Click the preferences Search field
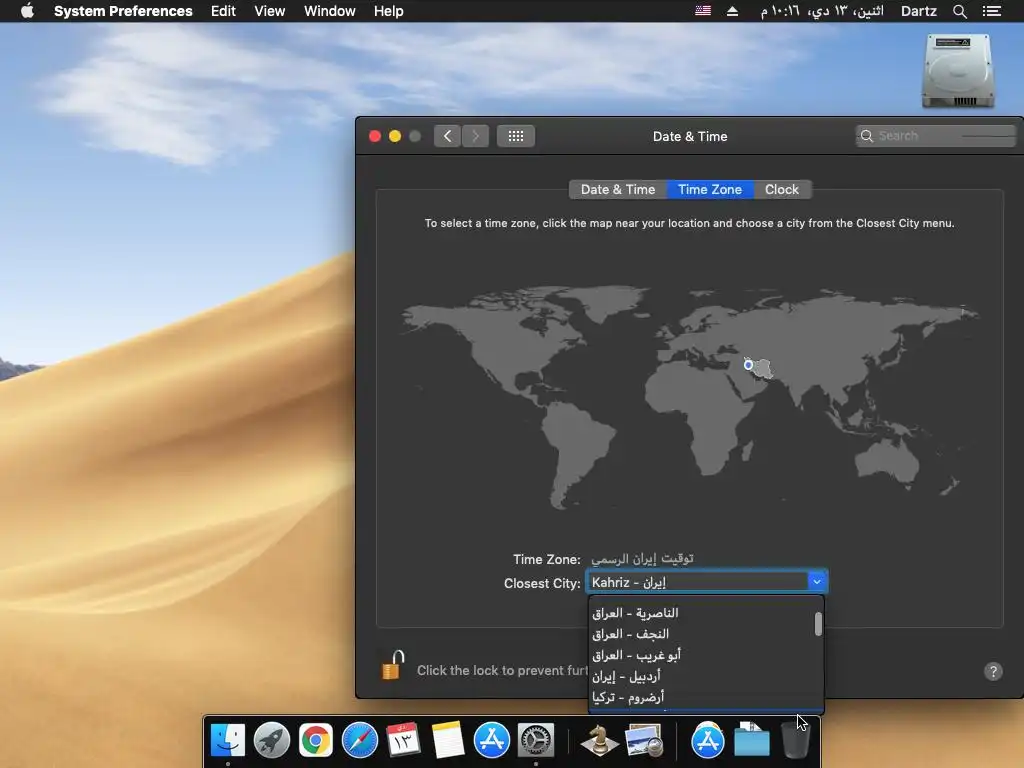 (935, 136)
